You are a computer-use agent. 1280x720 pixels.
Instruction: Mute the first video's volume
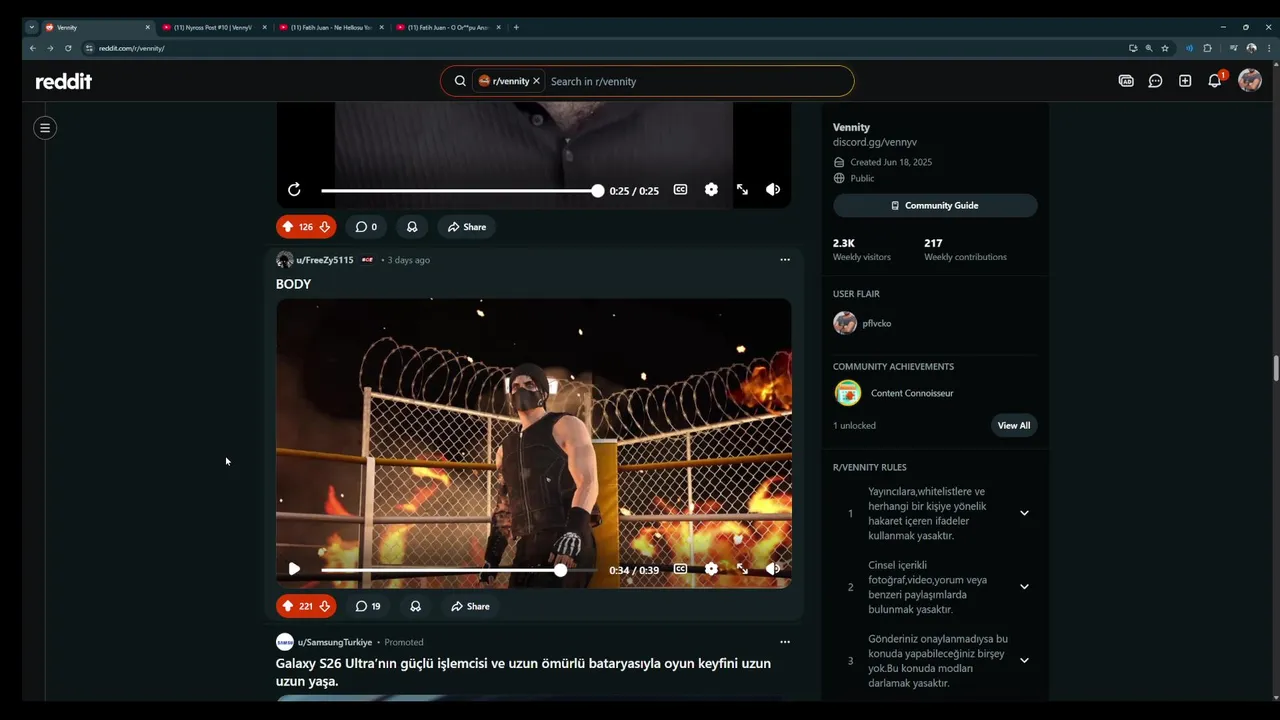[773, 190]
